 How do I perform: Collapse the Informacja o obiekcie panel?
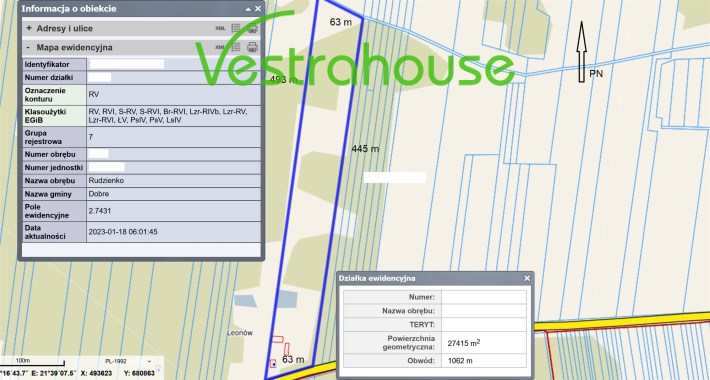pyautogui.click(x=248, y=9)
